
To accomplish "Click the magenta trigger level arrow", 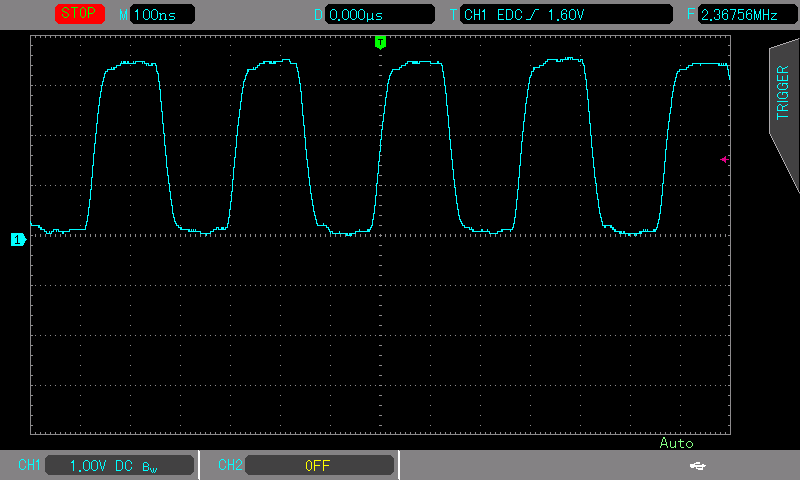I will (724, 159).
